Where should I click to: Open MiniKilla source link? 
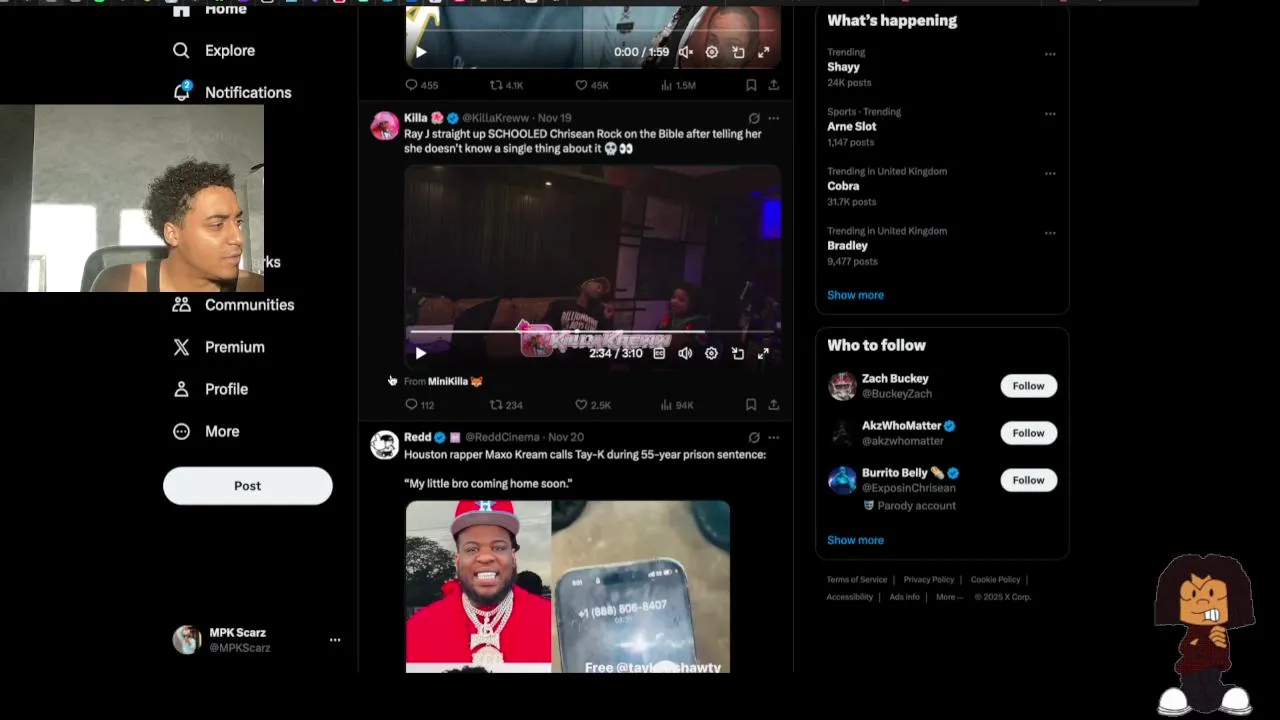point(455,381)
